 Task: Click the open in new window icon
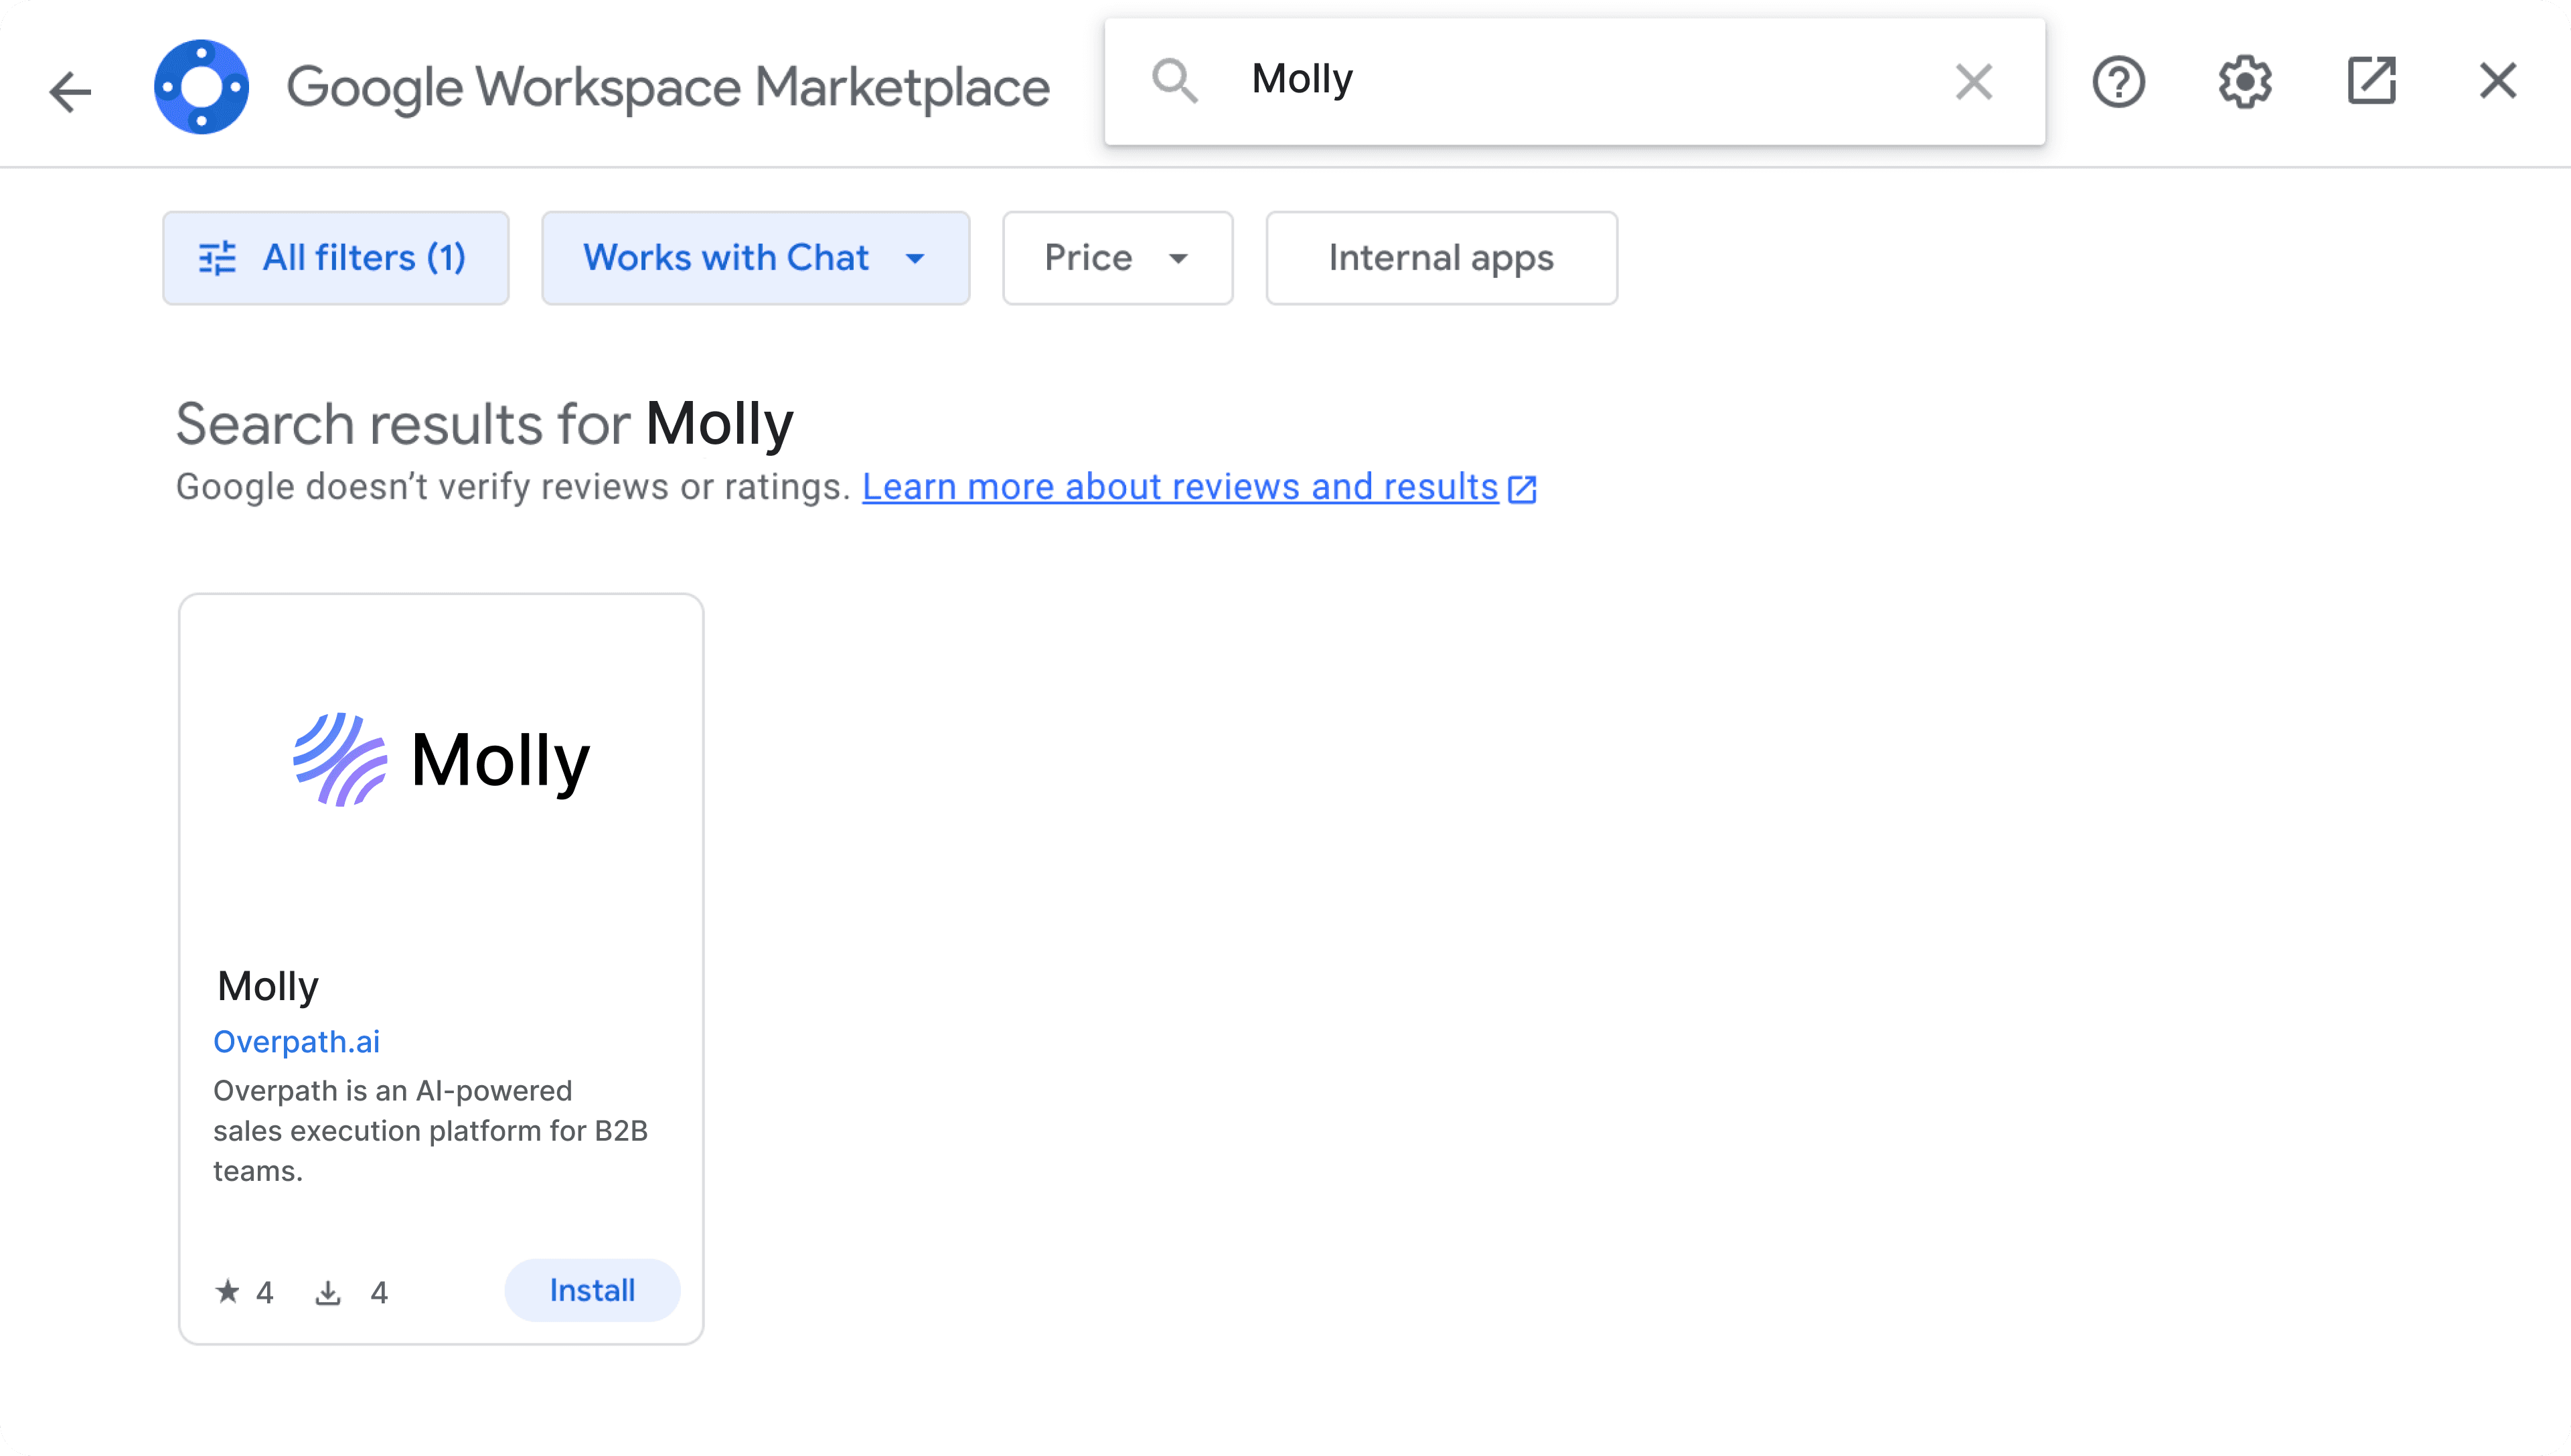[2371, 80]
